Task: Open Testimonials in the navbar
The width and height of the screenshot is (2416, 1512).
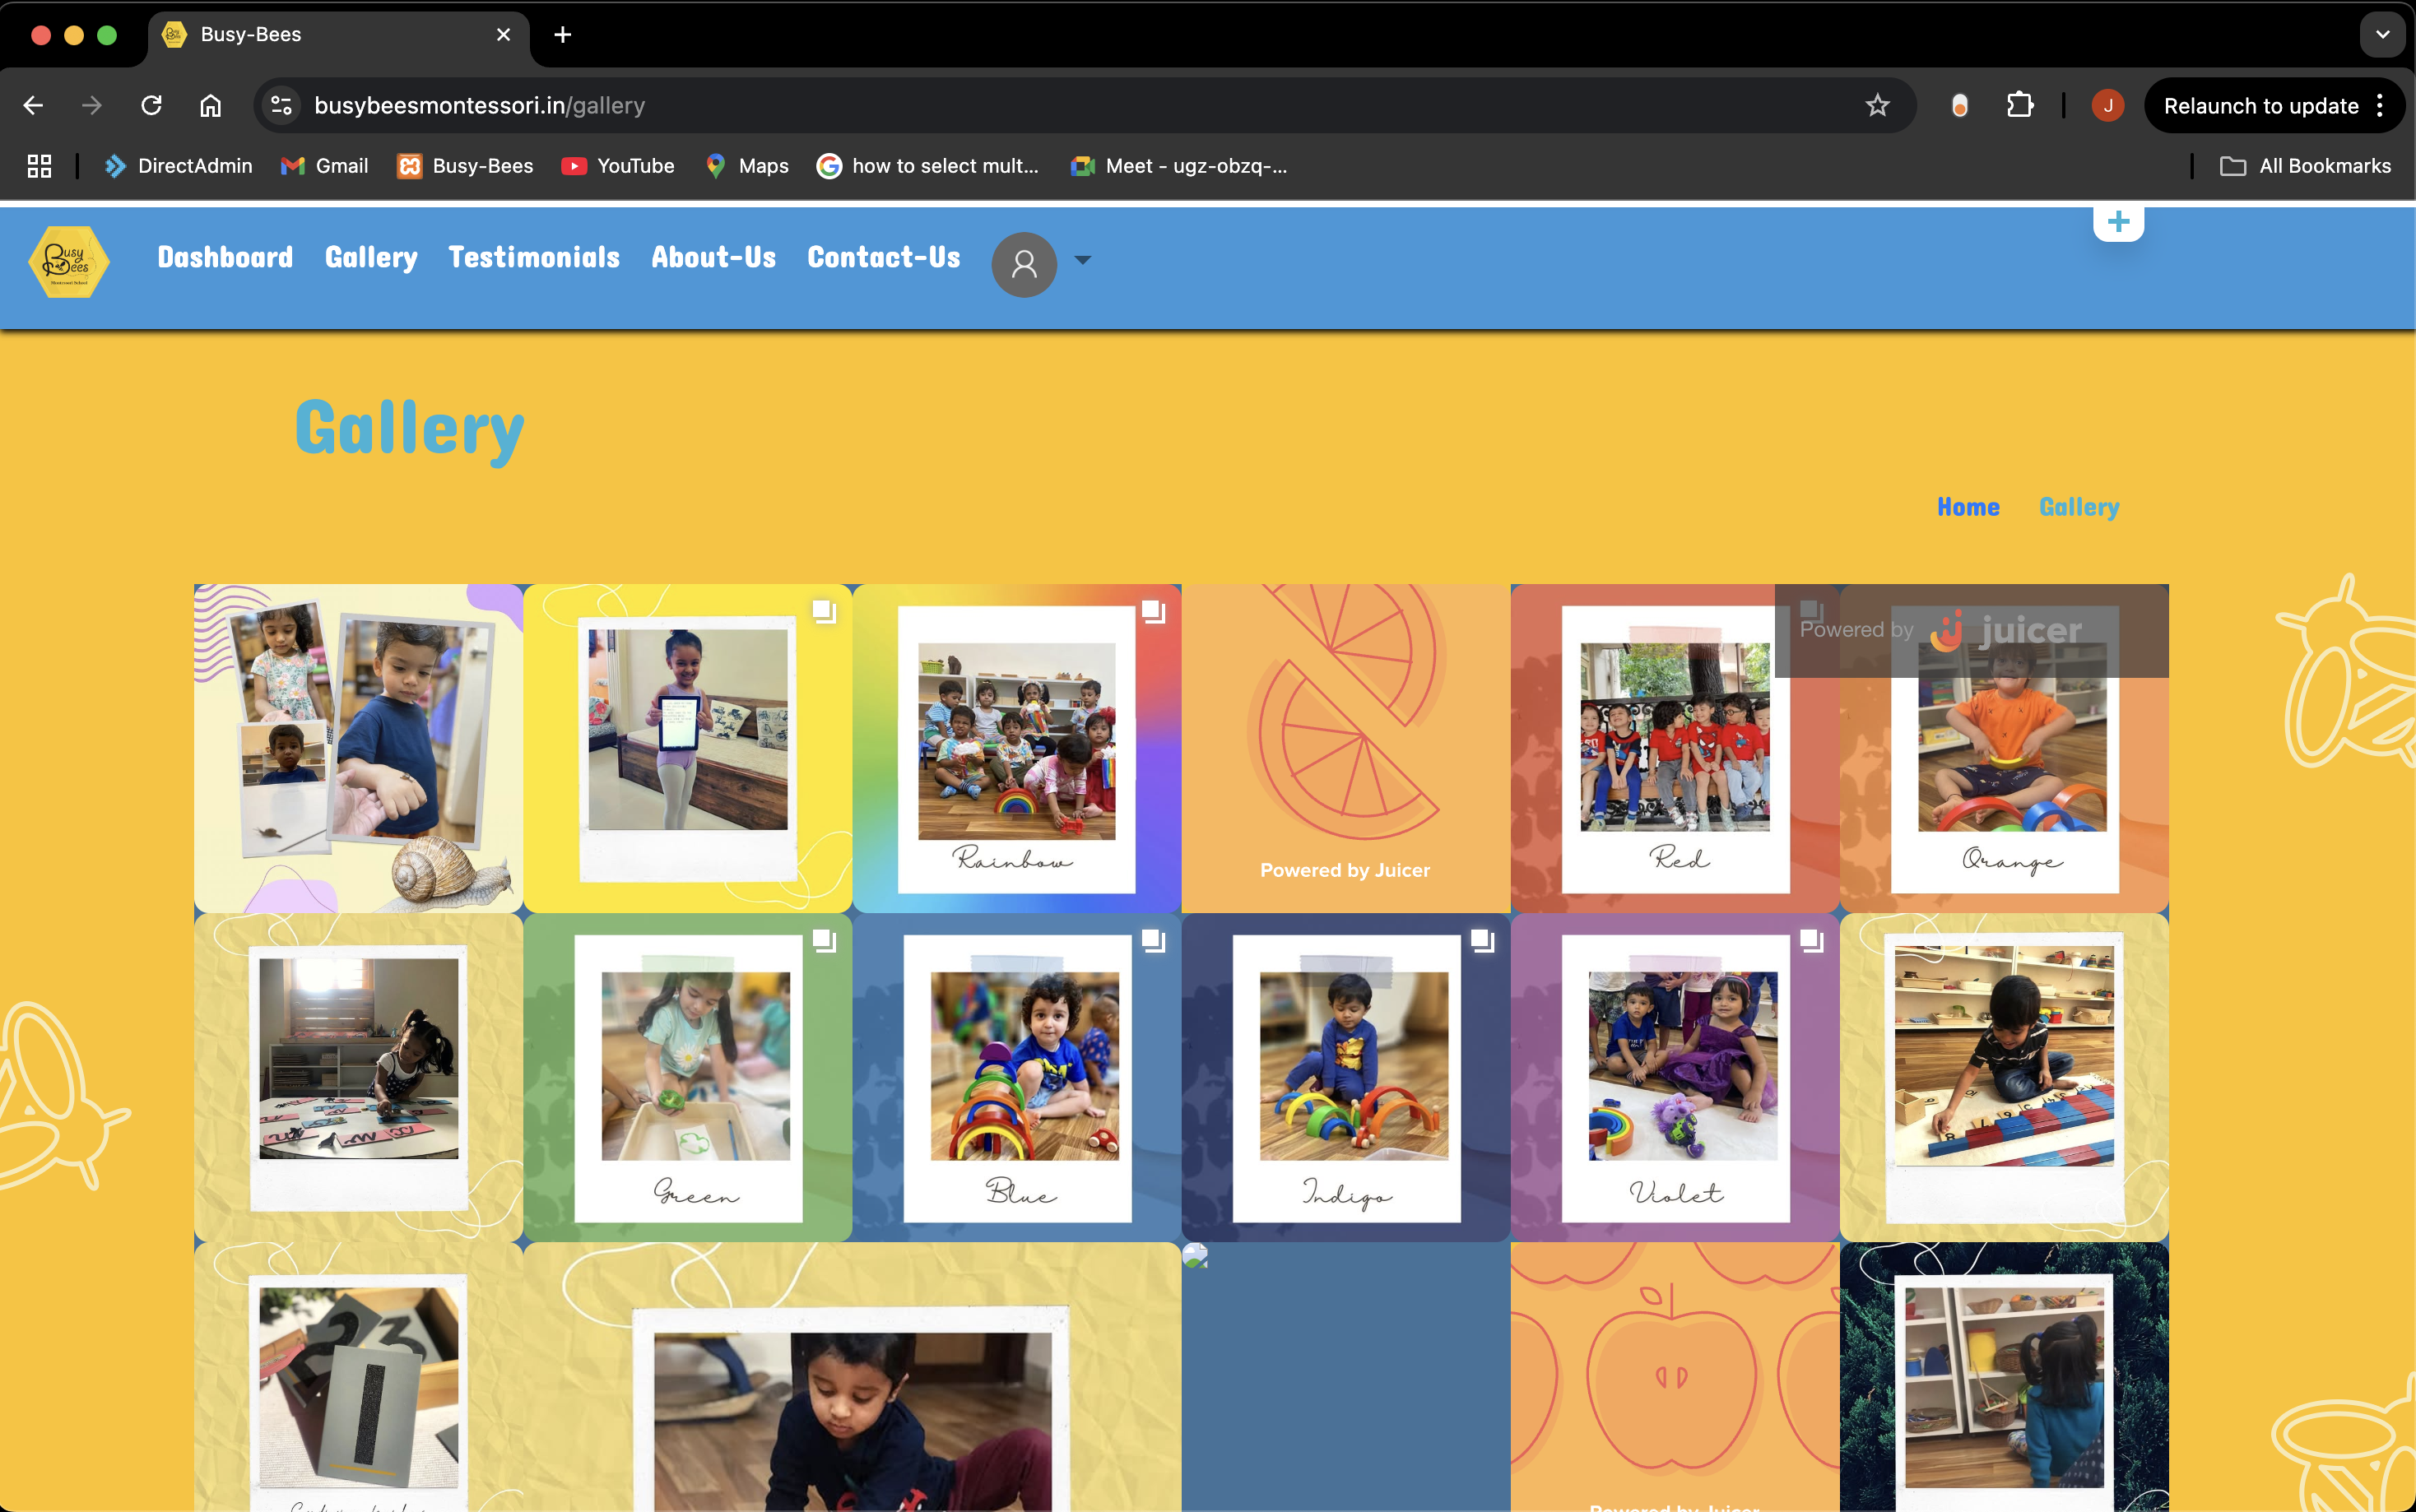Action: click(534, 257)
